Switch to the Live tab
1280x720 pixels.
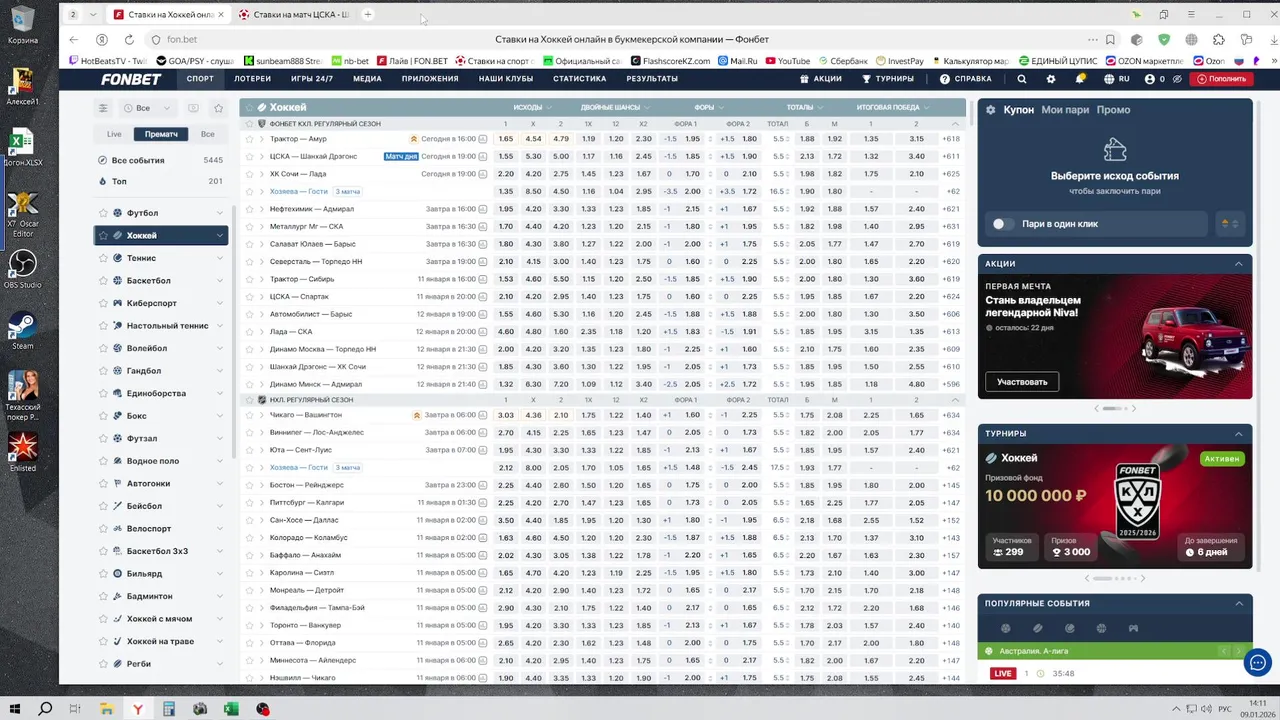[x=114, y=134]
